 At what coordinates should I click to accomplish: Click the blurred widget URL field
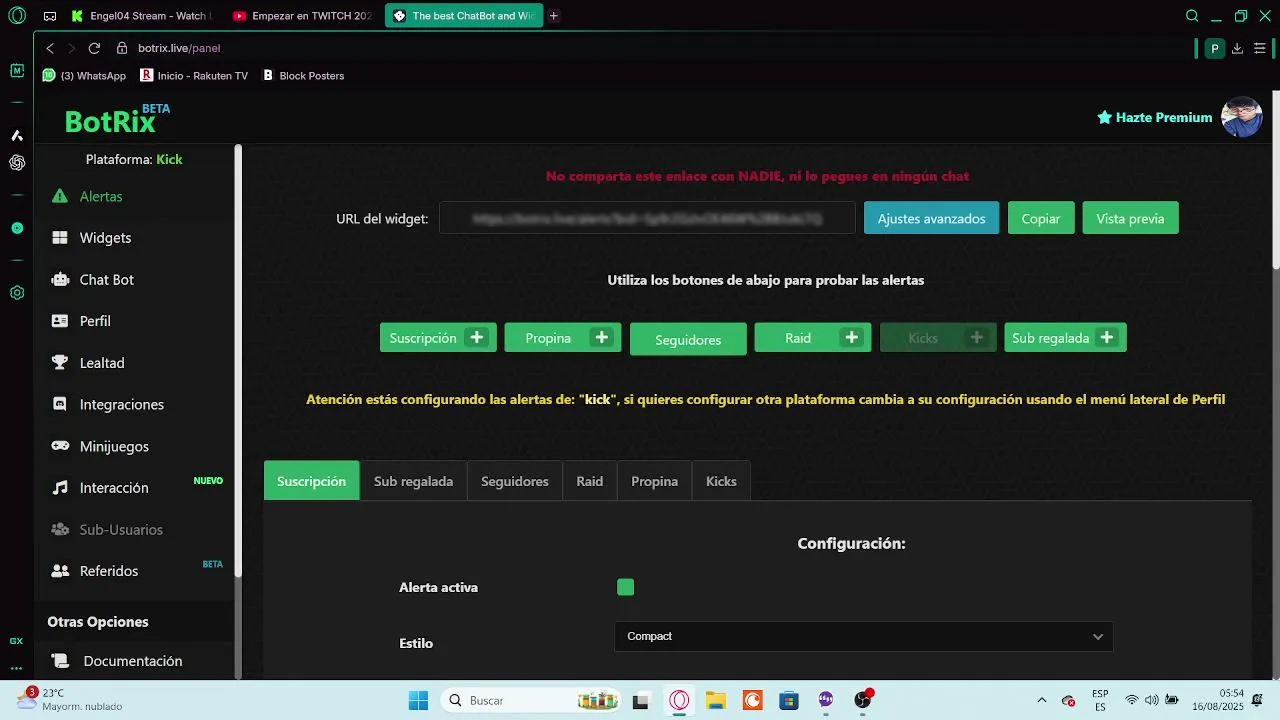[647, 218]
